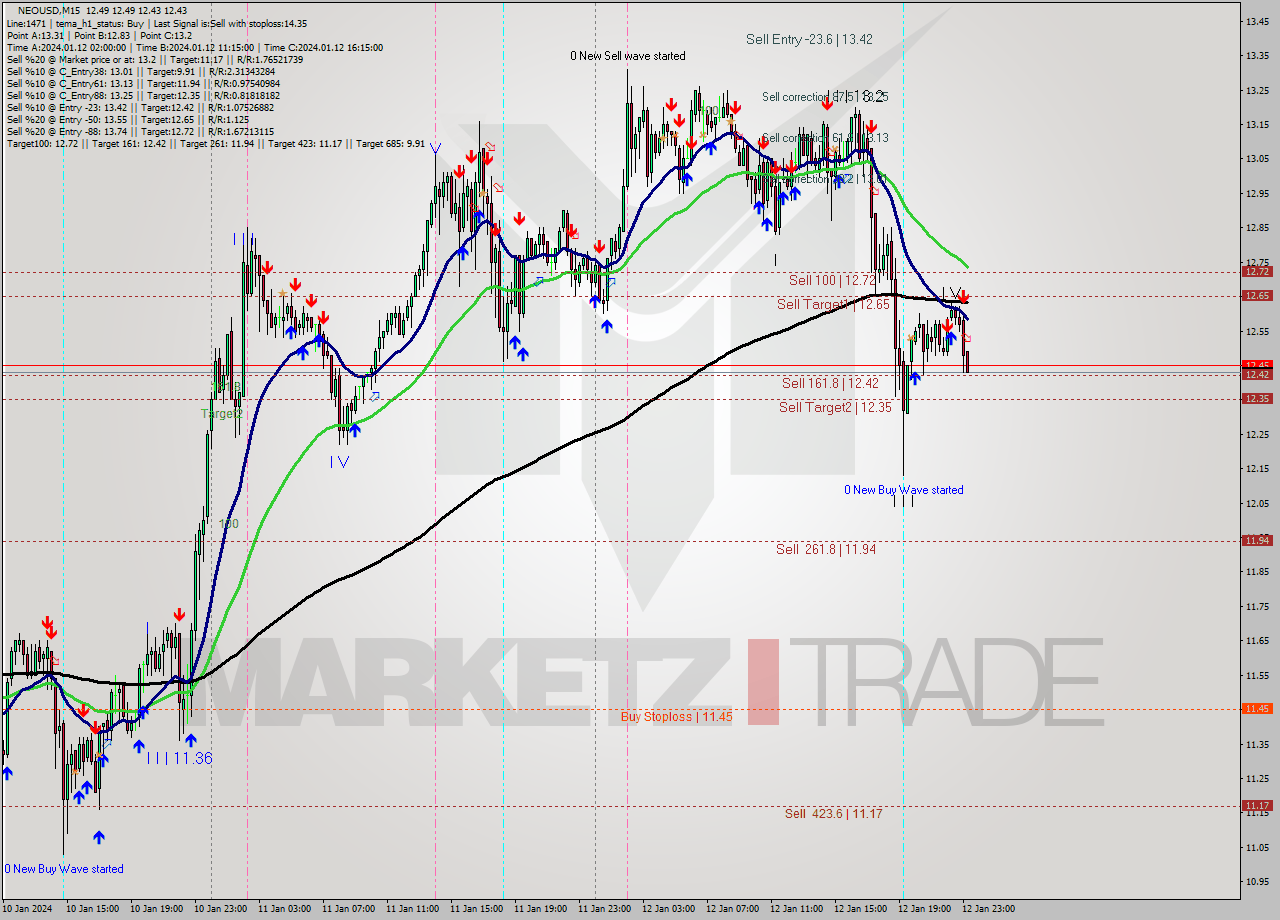This screenshot has width=1280, height=920.
Task: Click the red 12.65 price tag on axis
Action: pyautogui.click(x=1257, y=295)
